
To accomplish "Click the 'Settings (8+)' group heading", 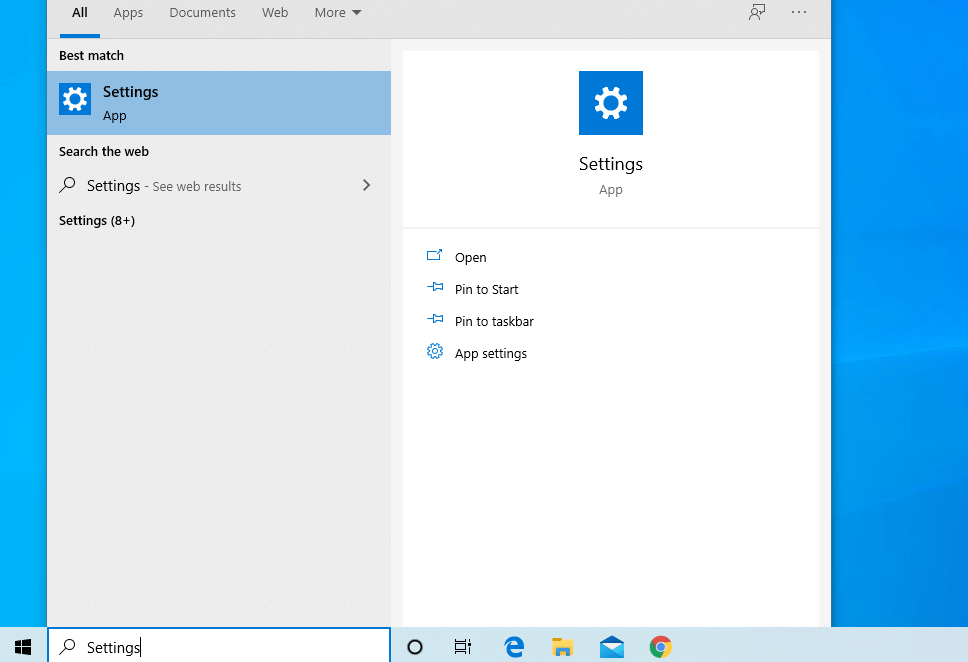I will coord(97,220).
